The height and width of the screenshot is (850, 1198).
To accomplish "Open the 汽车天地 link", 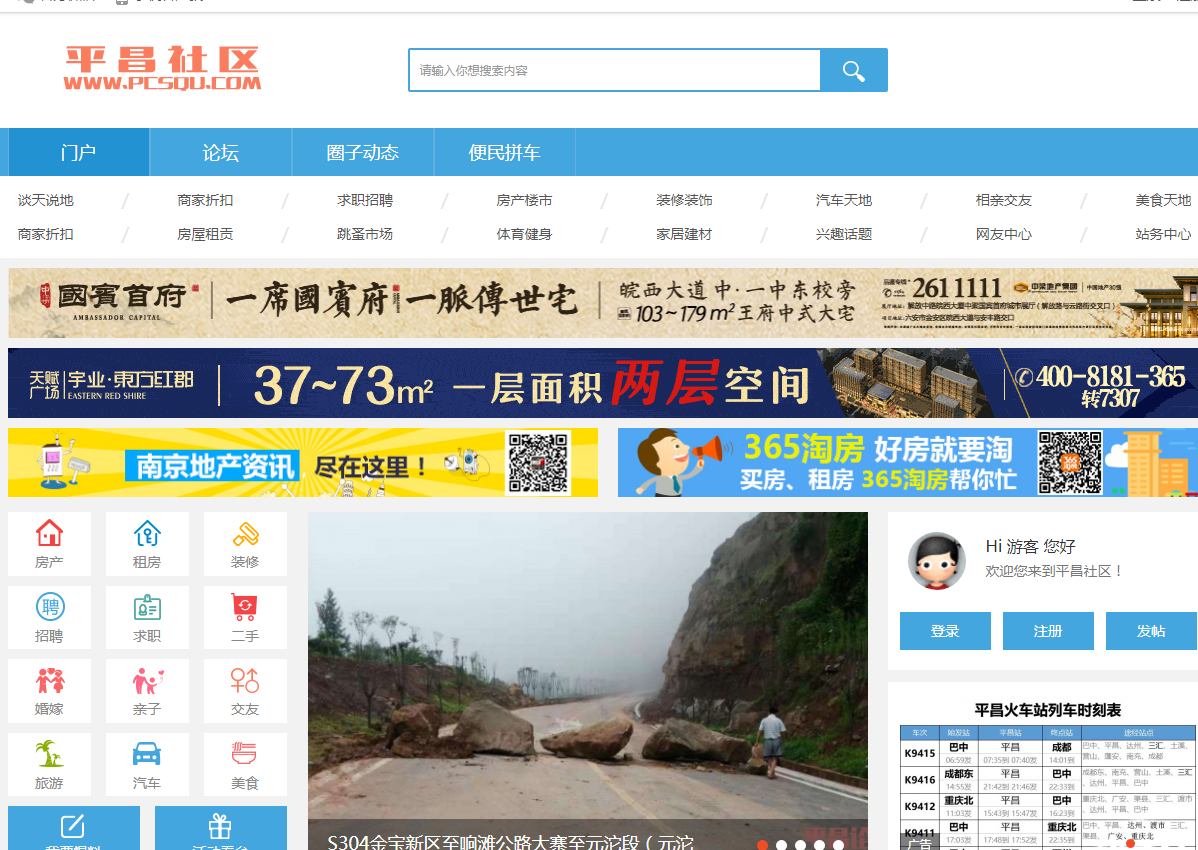I will click(x=843, y=200).
